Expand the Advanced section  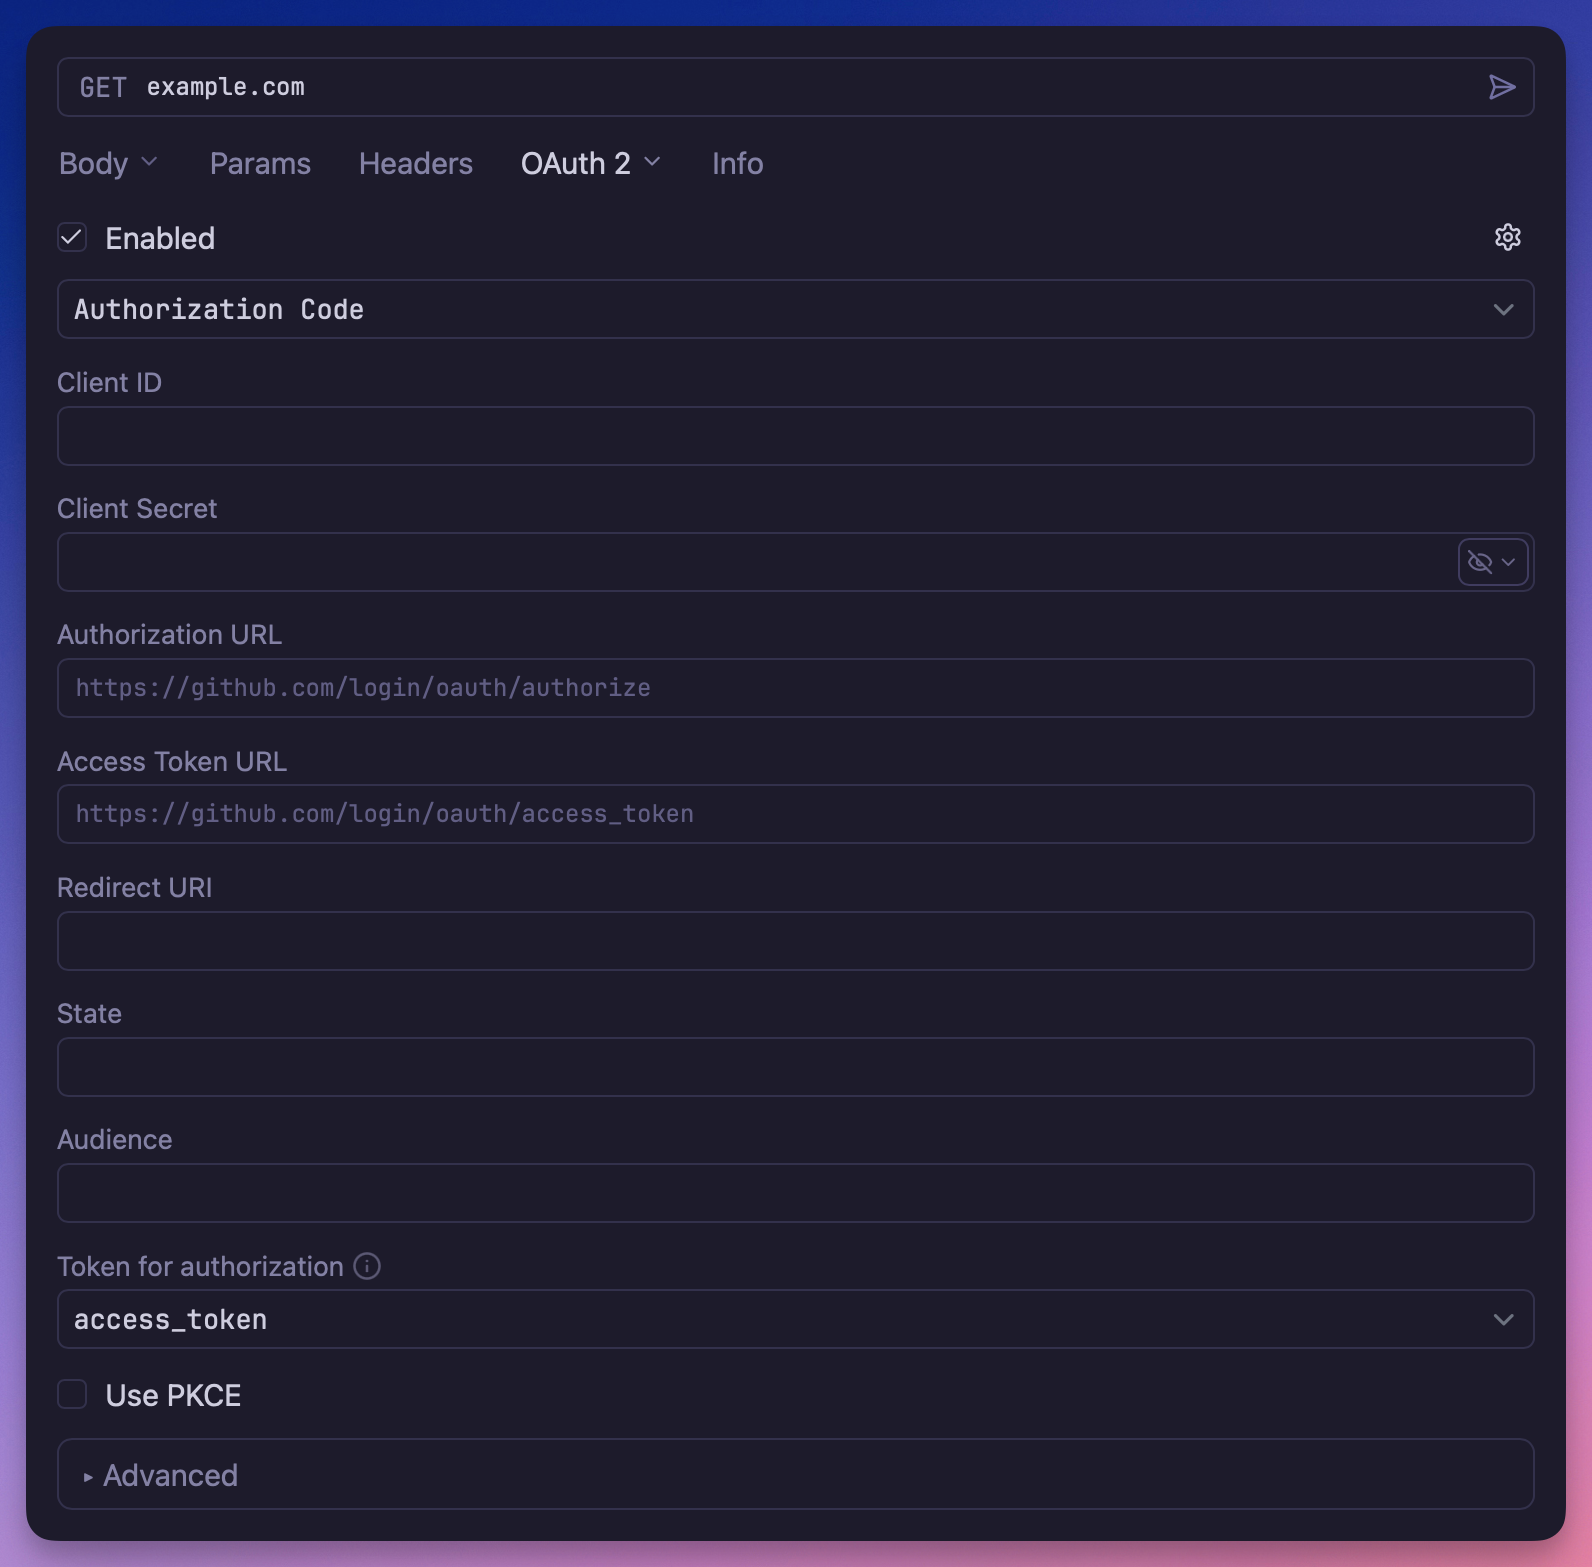[170, 1475]
